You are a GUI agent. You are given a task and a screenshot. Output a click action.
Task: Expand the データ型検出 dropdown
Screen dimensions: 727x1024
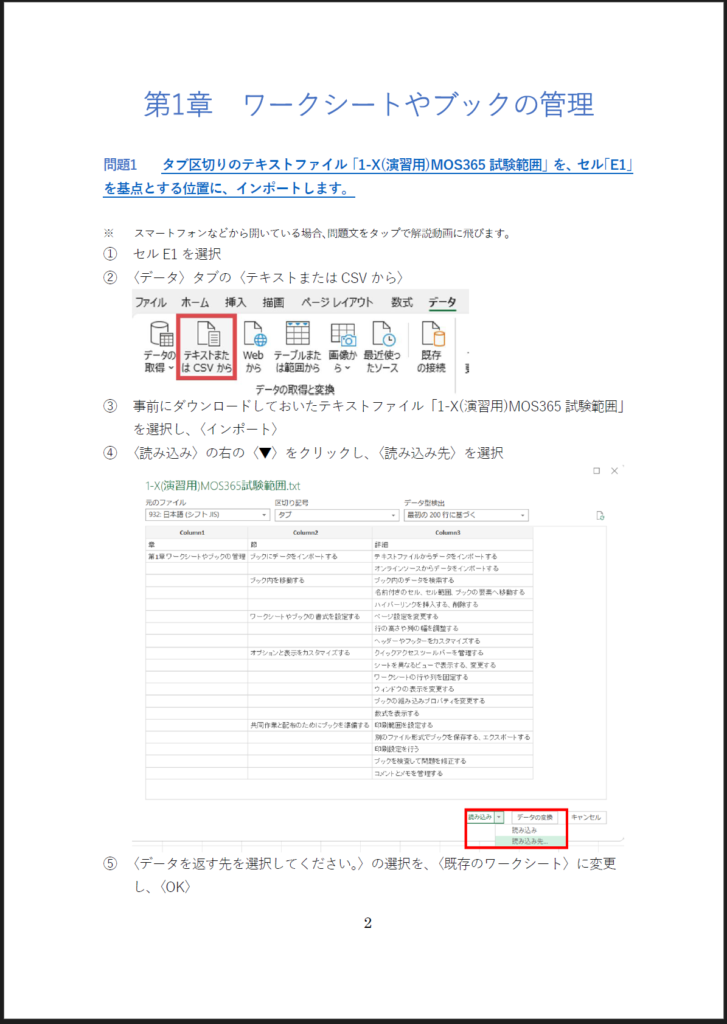click(522, 516)
